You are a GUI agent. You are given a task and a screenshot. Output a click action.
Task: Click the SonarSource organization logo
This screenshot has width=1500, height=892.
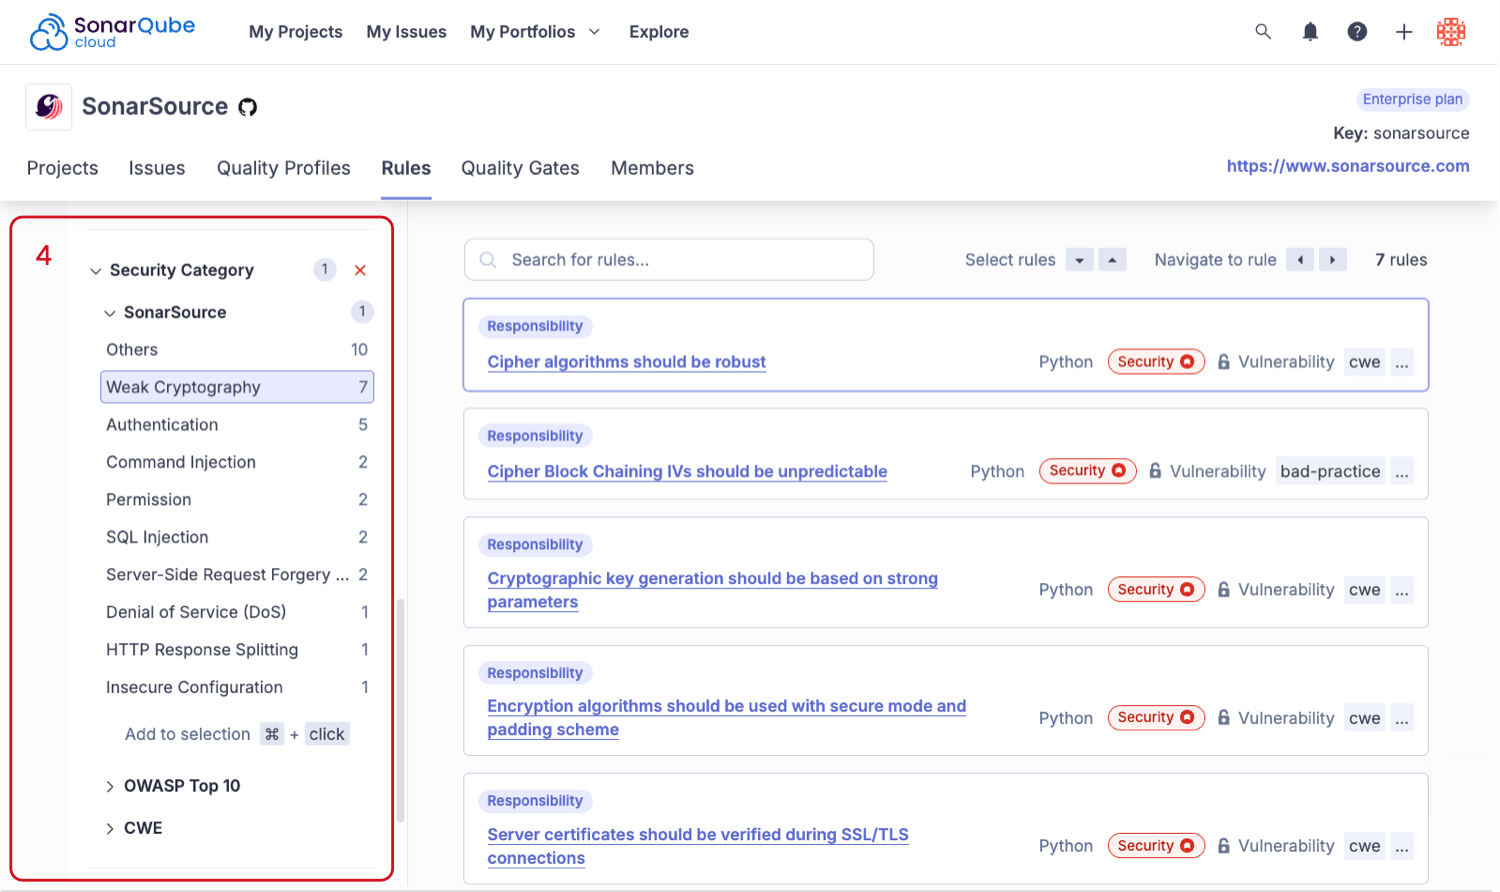[x=49, y=107]
